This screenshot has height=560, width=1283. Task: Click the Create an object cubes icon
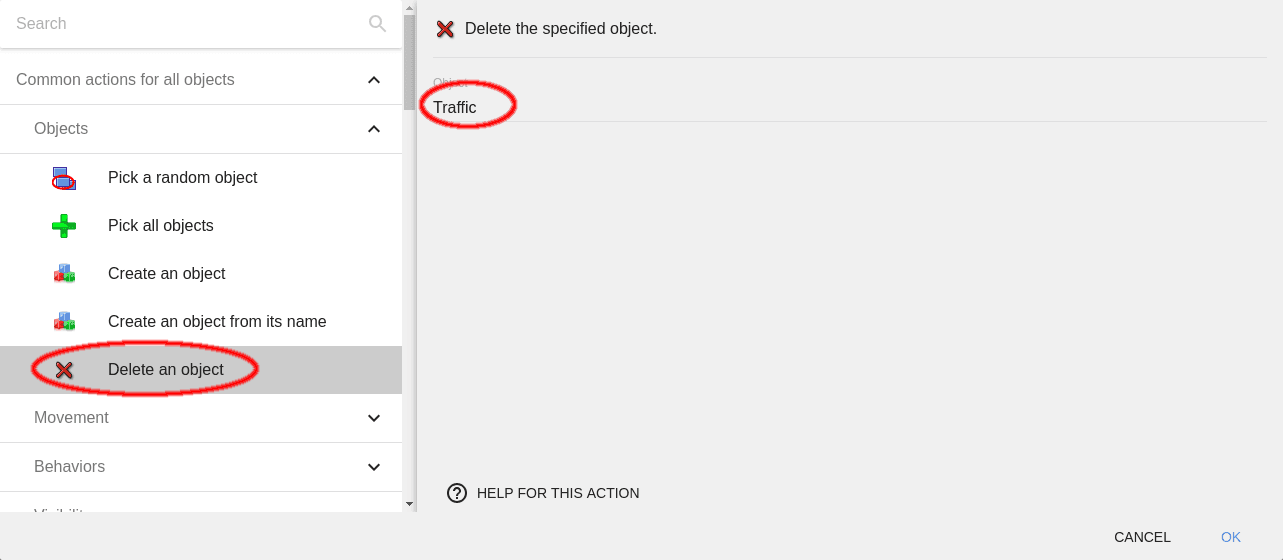point(64,274)
